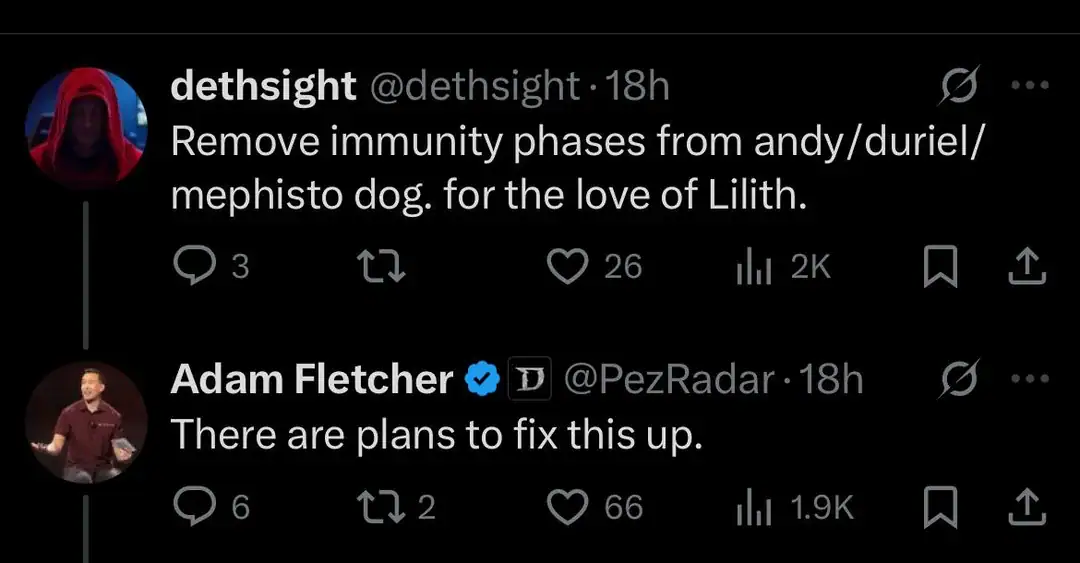This screenshot has height=563, width=1080.
Task: Open Grok icon on Adam Fletcher's tweet
Action: 958,379
